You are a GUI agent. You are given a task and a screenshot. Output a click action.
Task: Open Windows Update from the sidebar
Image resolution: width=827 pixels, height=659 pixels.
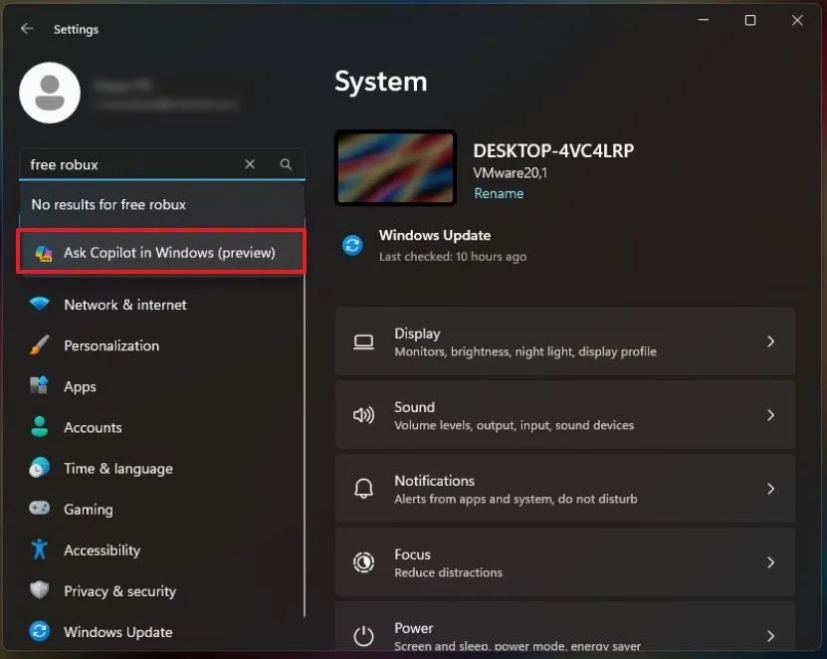[161, 632]
